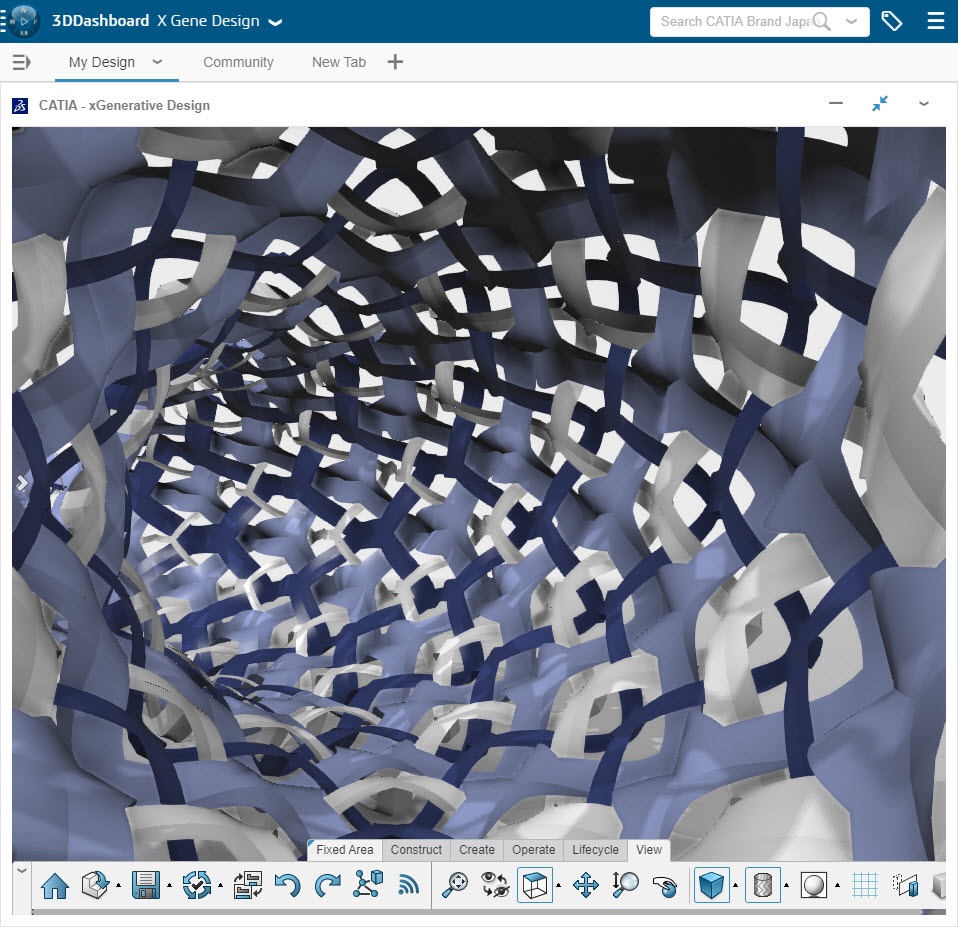Open the My Design tab chevron menu
This screenshot has height=927, width=958.
157,62
